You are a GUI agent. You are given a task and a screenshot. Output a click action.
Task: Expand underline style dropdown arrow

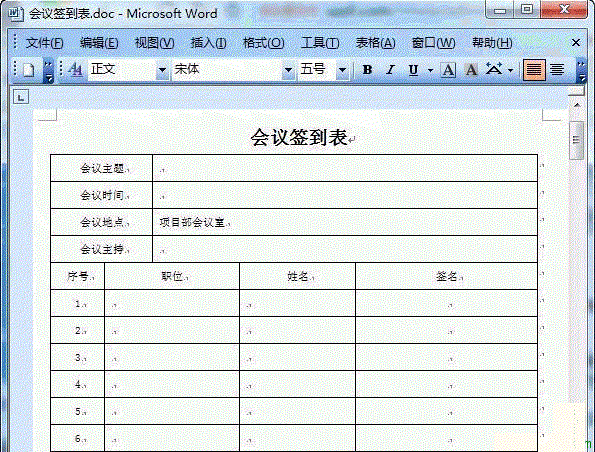(430, 70)
